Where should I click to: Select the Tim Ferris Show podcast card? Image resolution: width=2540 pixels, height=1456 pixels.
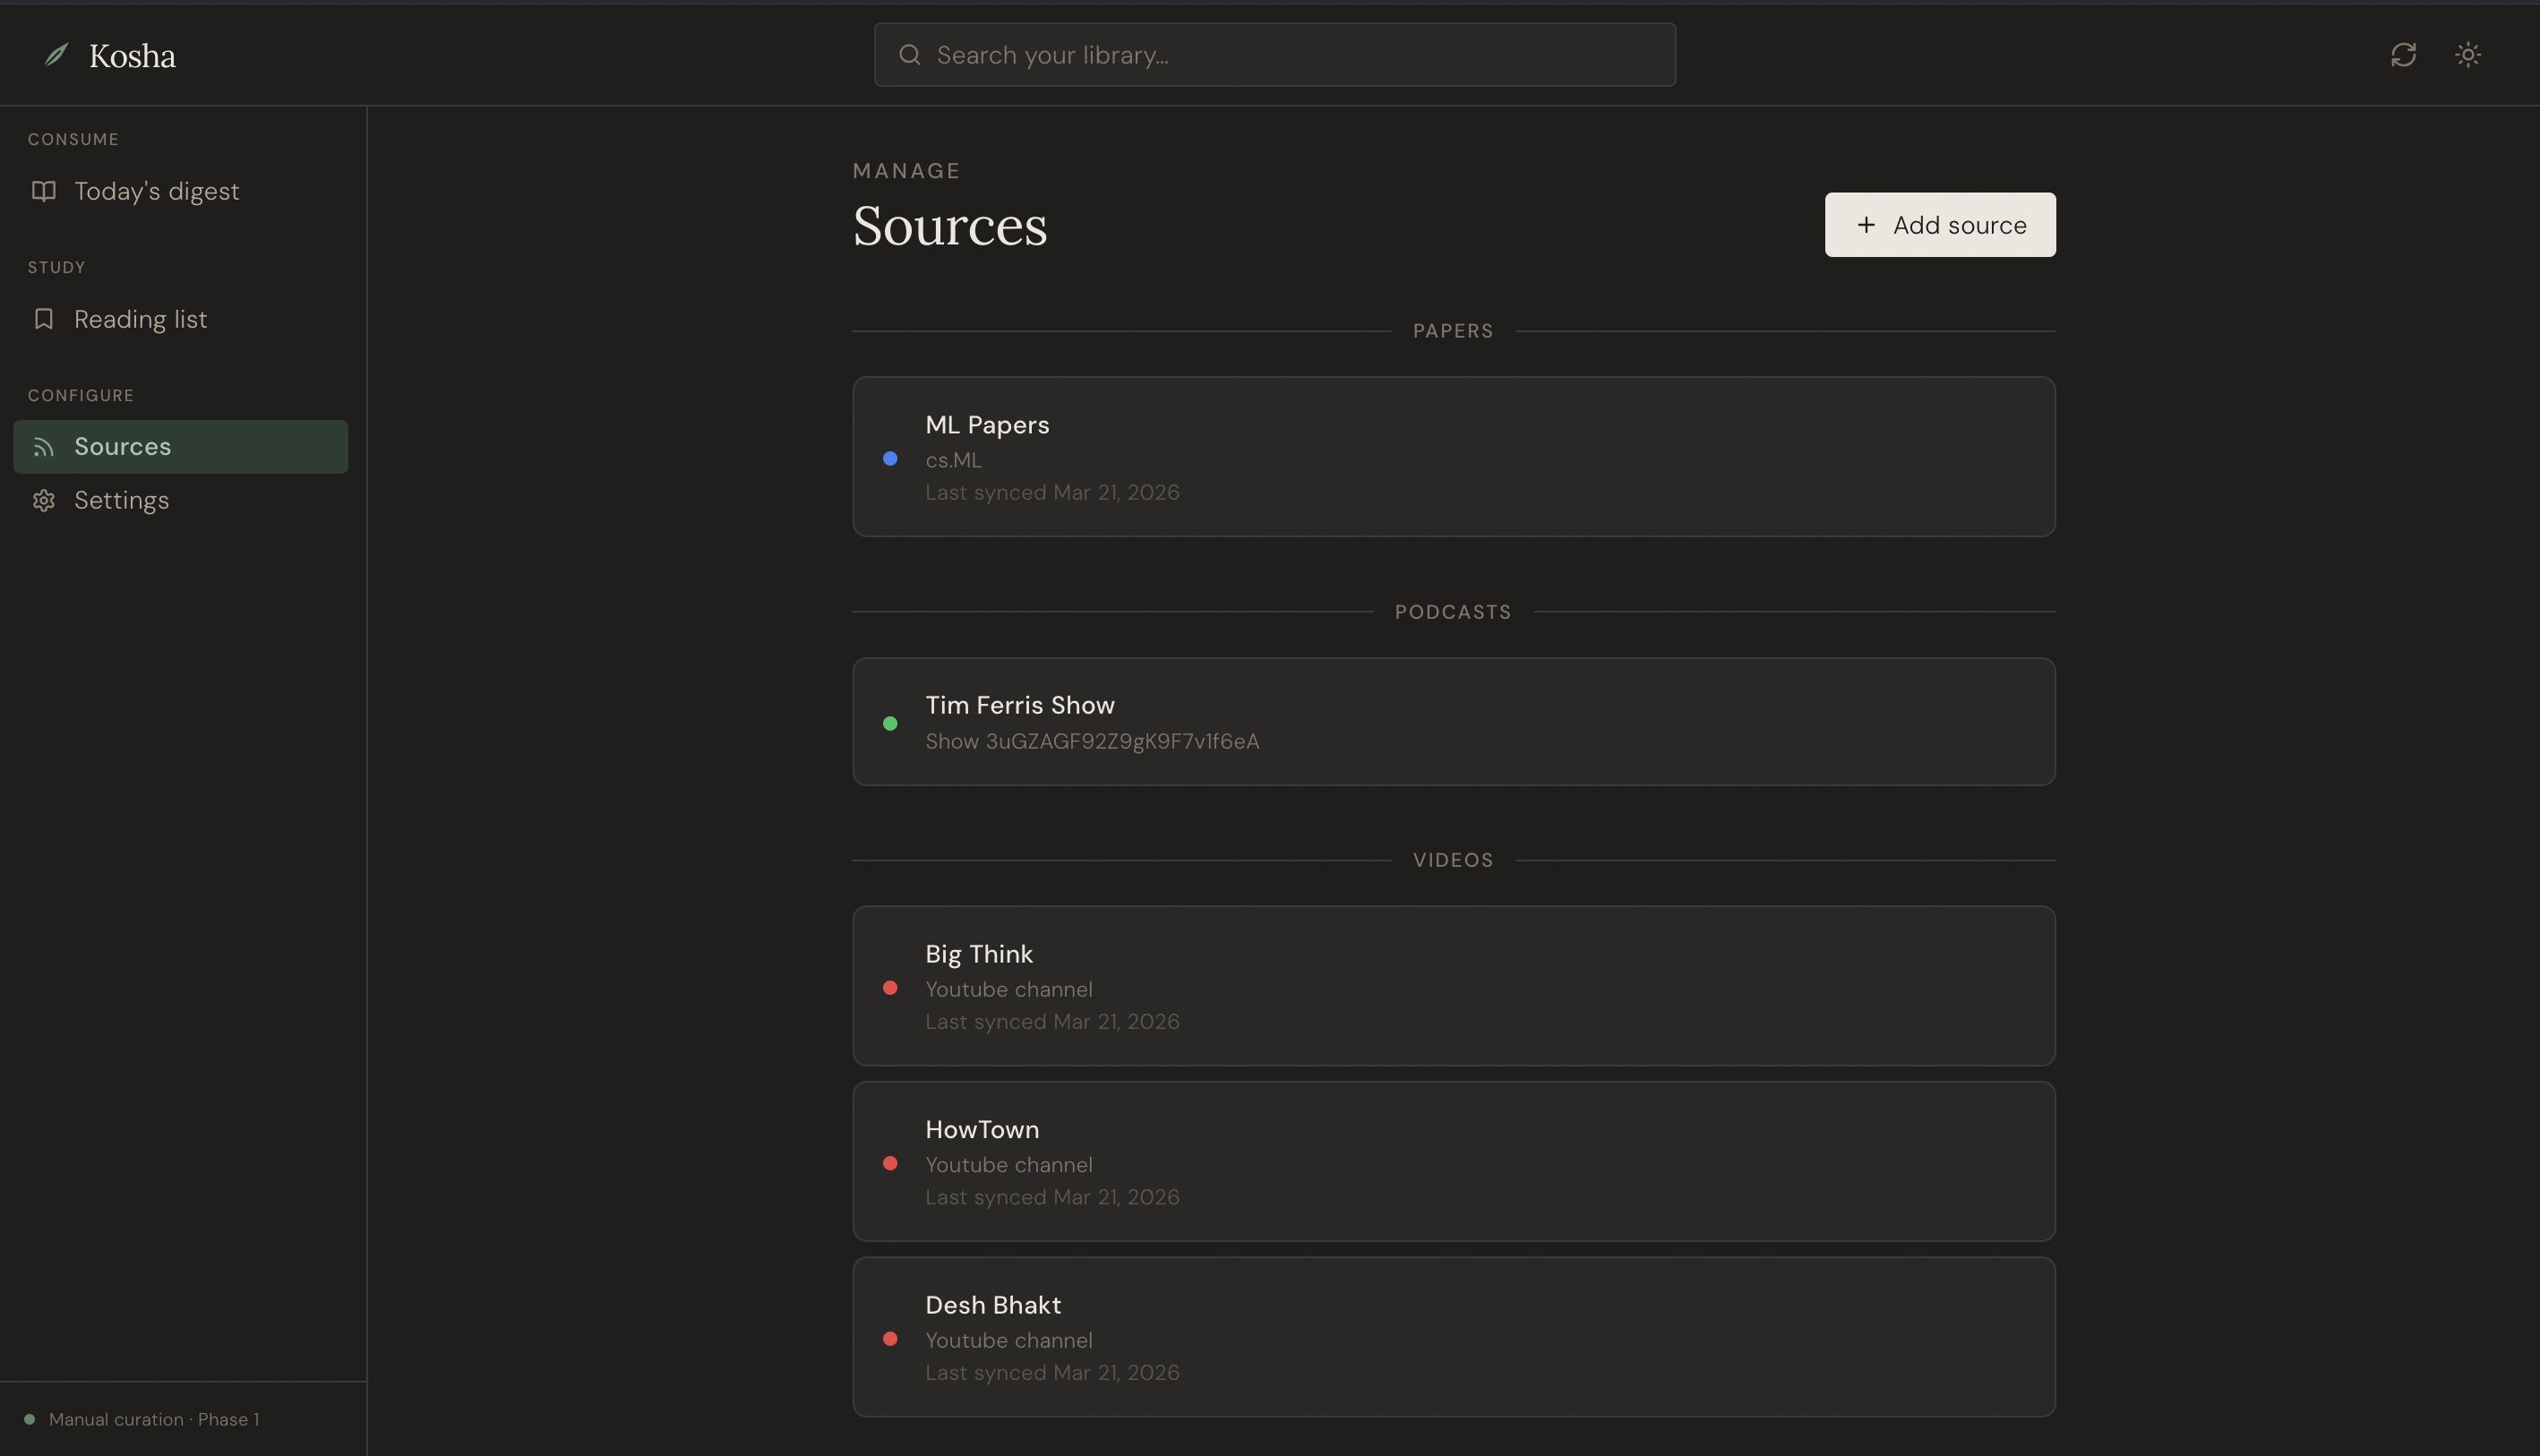pyautogui.click(x=1453, y=721)
